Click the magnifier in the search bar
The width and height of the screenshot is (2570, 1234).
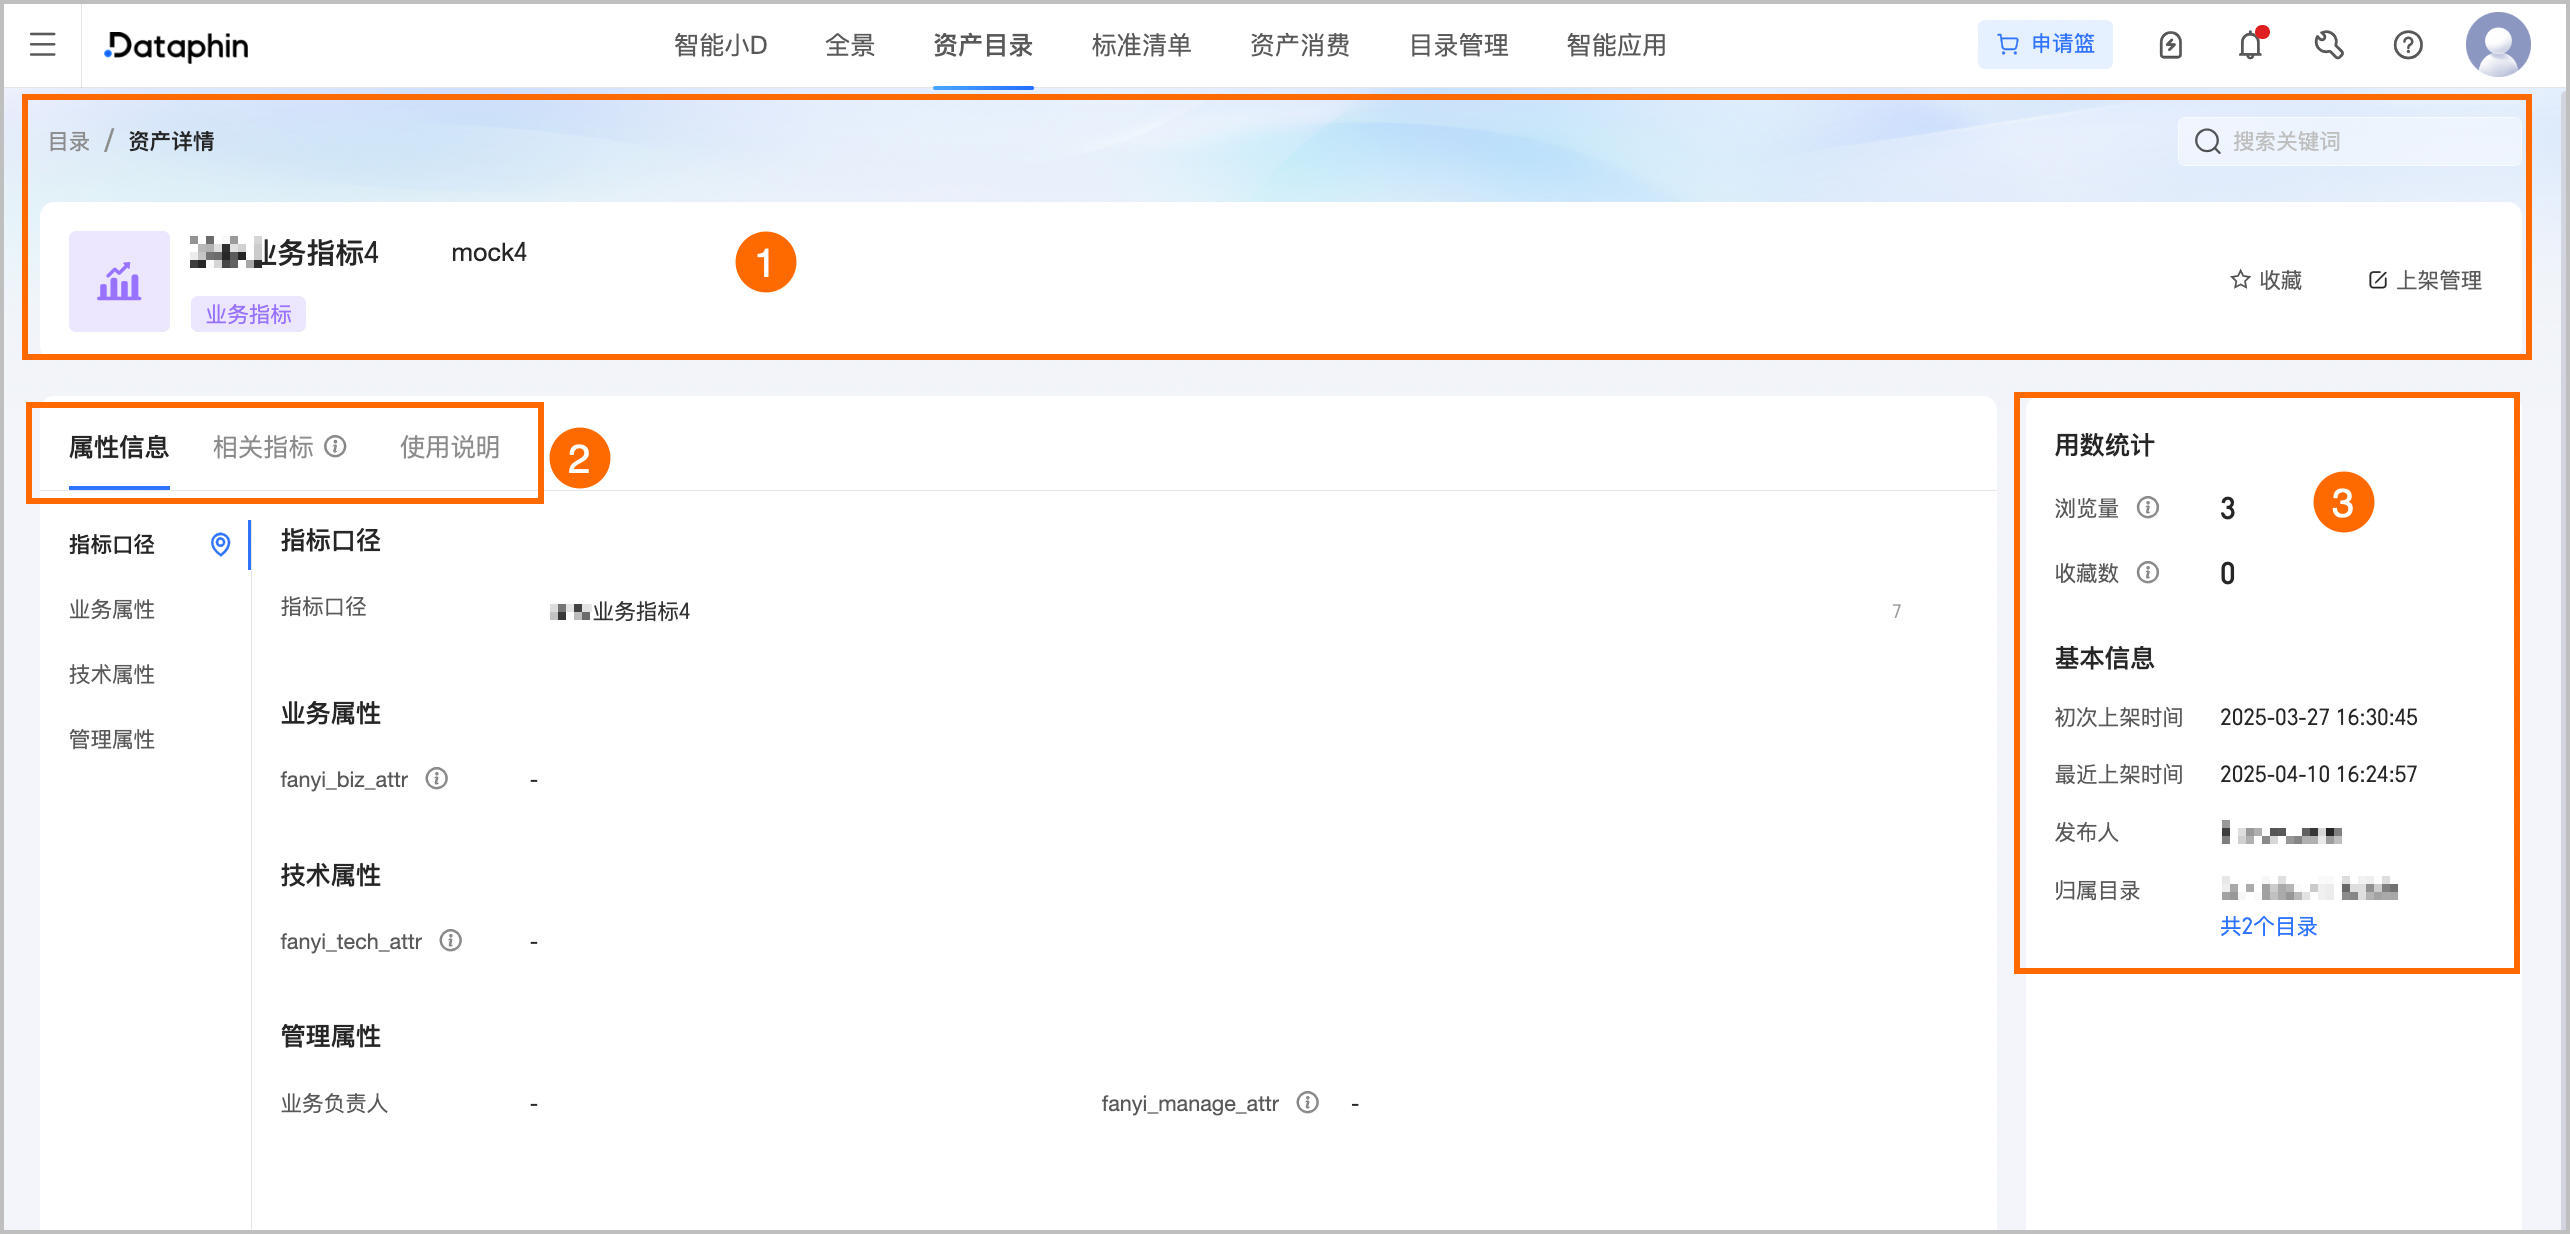tap(2206, 141)
